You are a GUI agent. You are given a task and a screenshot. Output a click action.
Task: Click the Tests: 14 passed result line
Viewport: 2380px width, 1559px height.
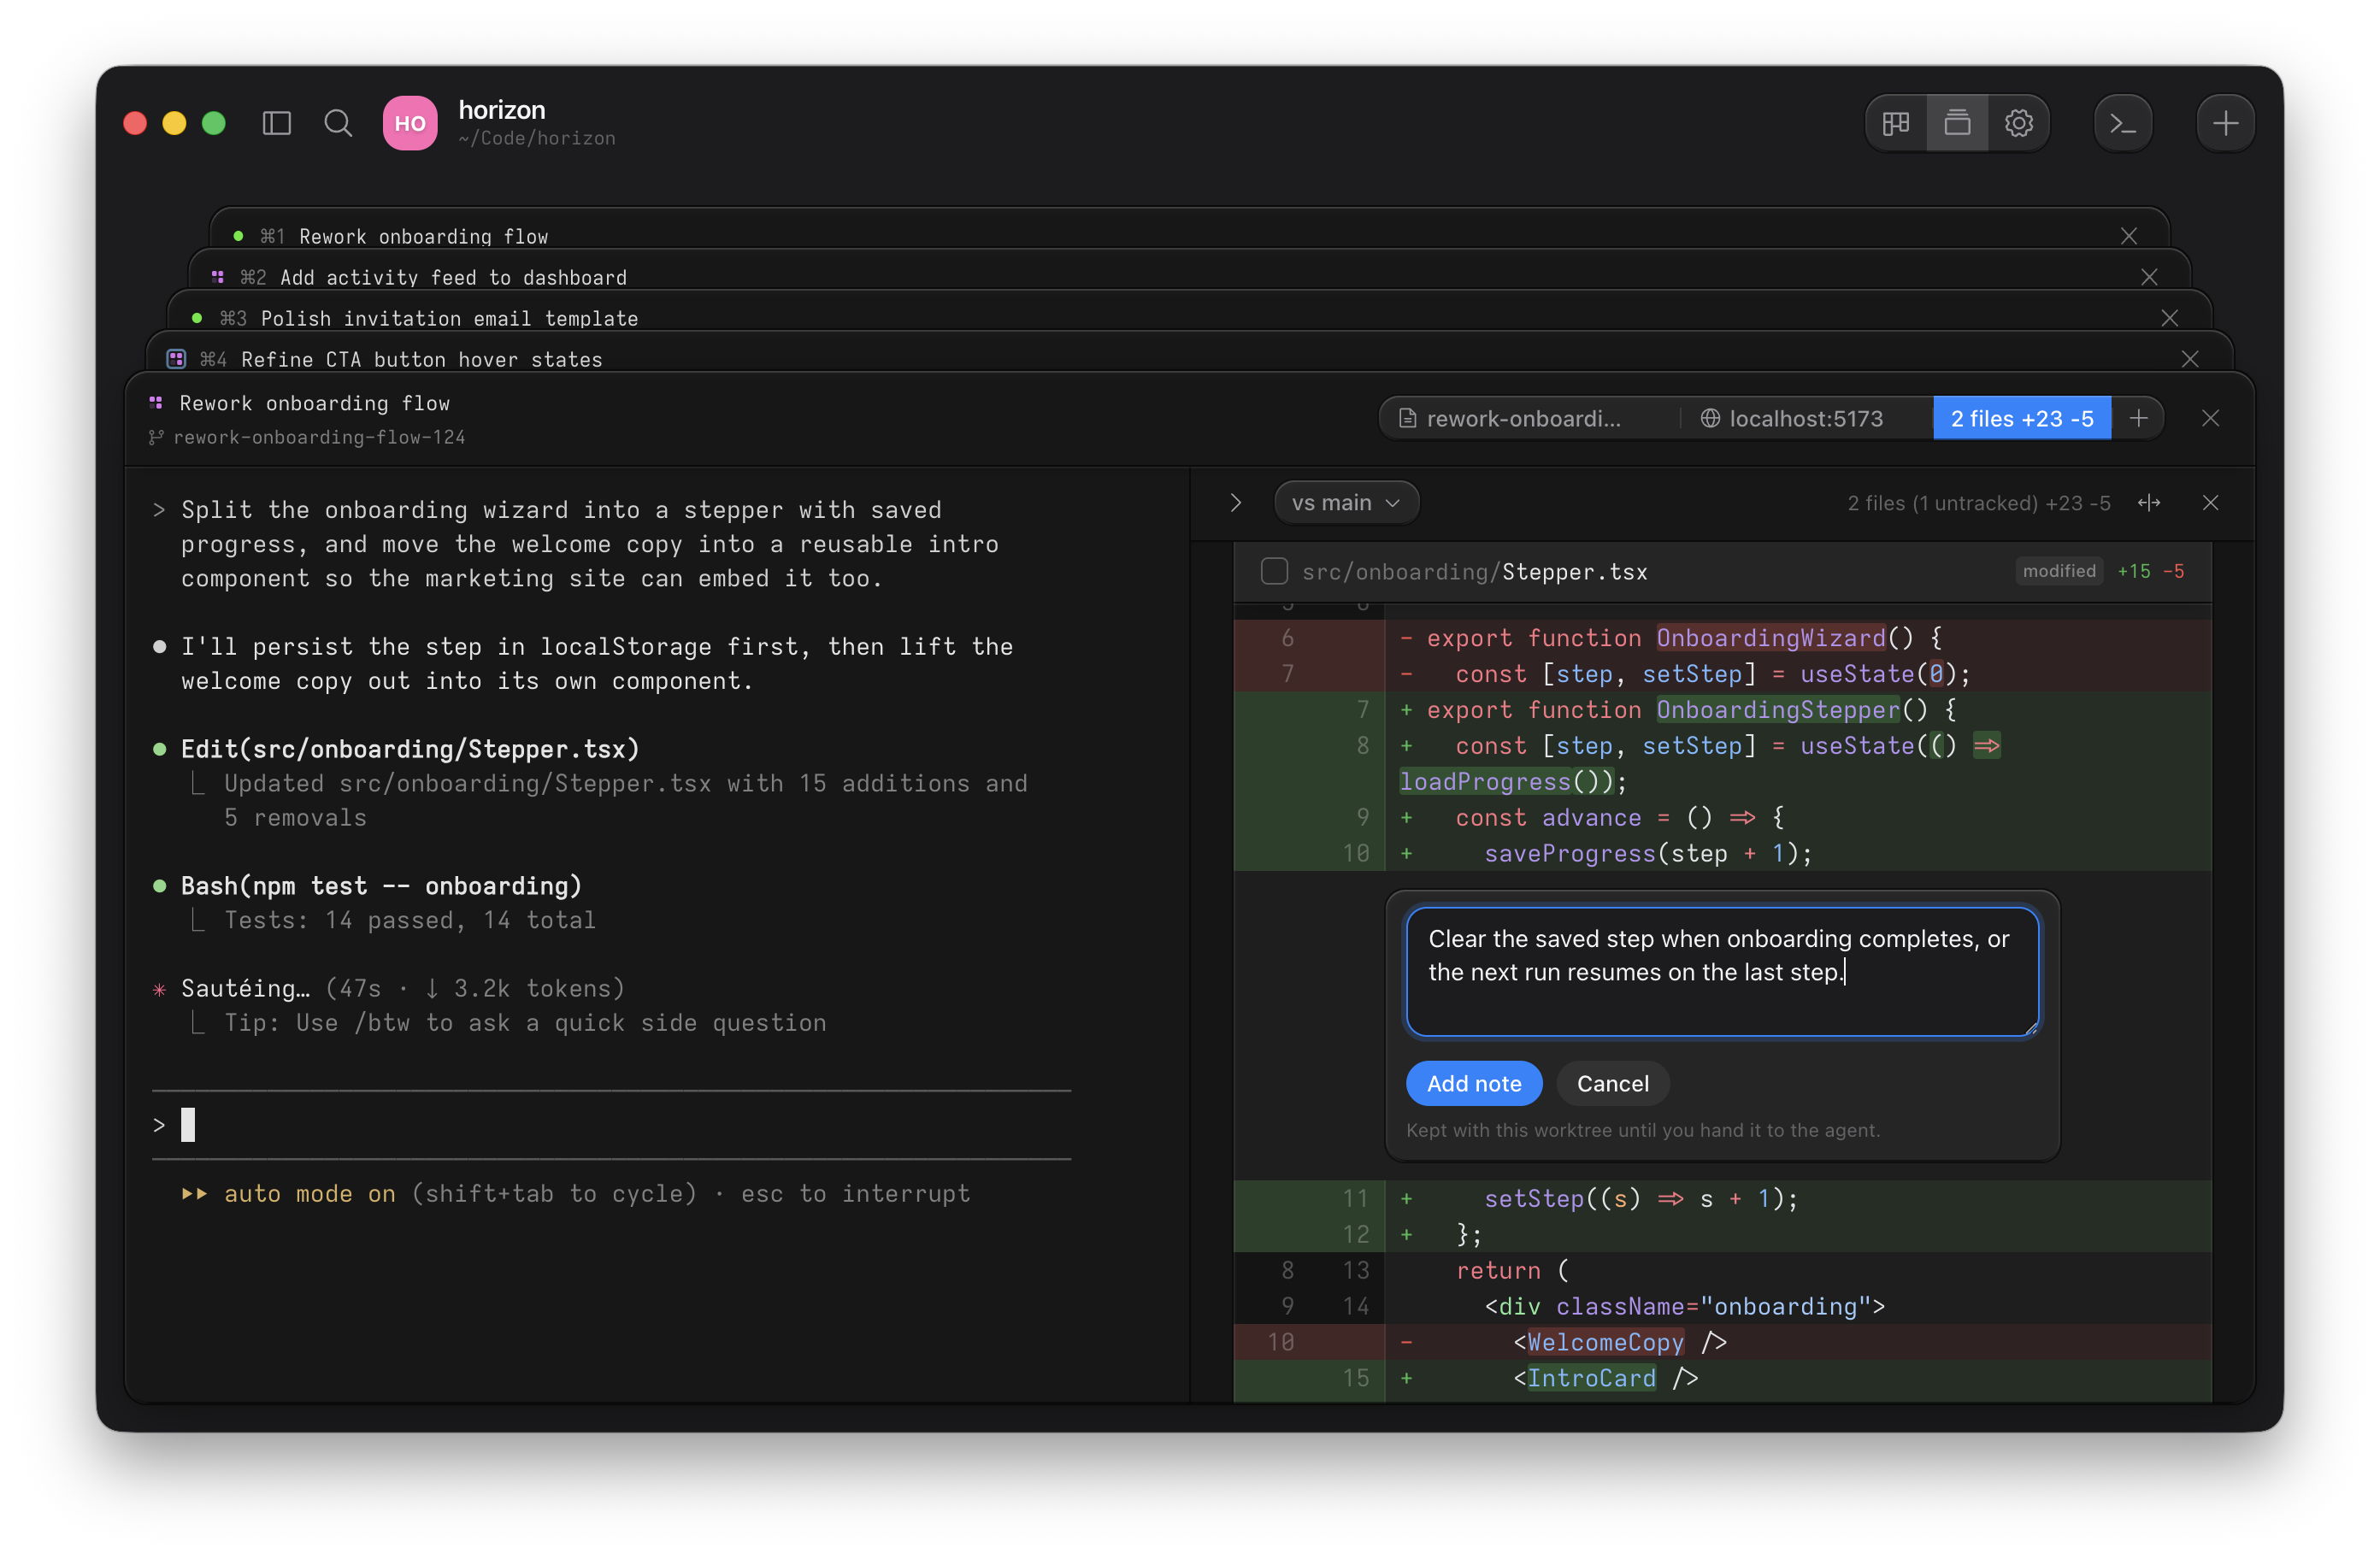[409, 920]
